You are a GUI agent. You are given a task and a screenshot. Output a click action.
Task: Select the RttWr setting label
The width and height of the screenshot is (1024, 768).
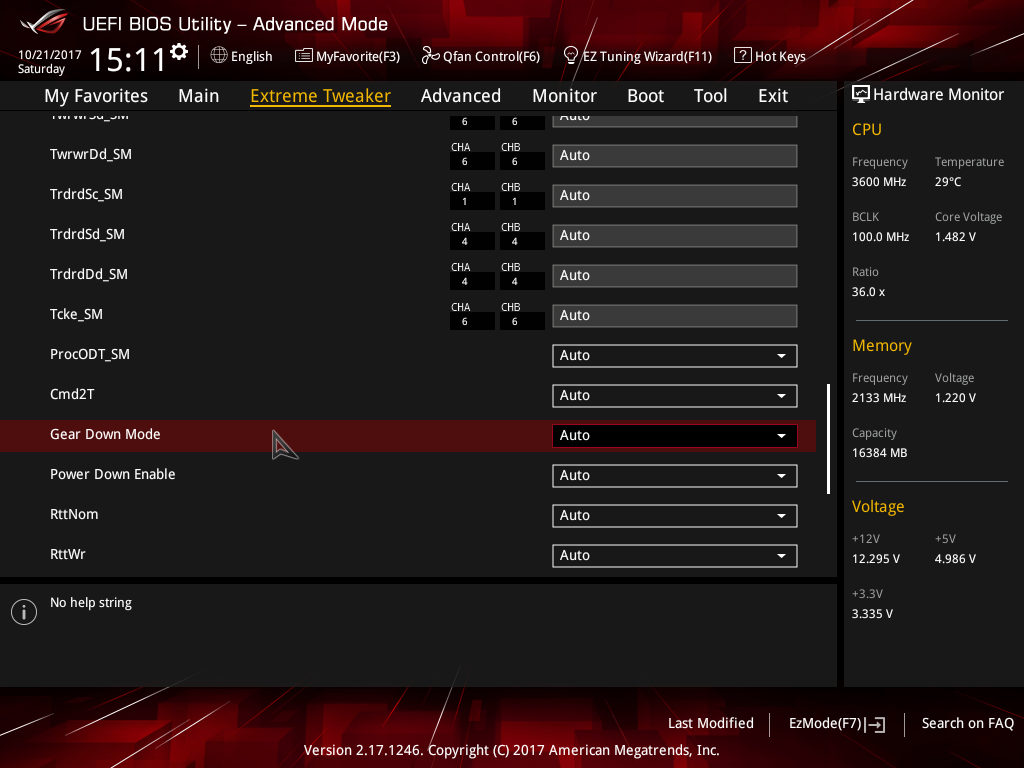(x=68, y=554)
